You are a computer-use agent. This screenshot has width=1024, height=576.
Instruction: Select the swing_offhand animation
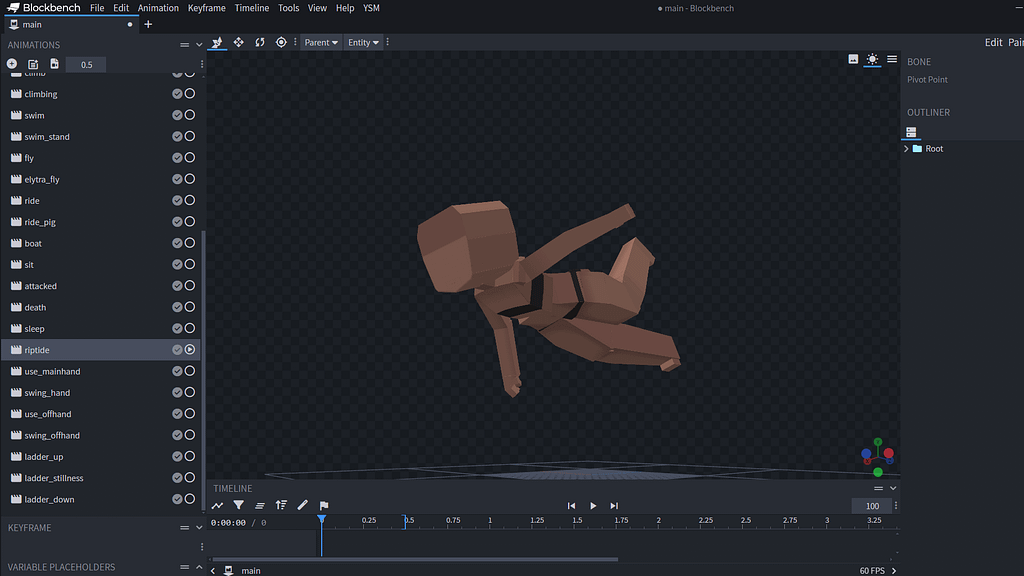coord(101,435)
